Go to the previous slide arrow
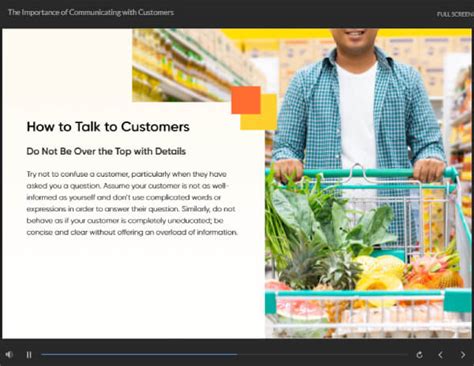This screenshot has width=474, height=366. [x=440, y=355]
